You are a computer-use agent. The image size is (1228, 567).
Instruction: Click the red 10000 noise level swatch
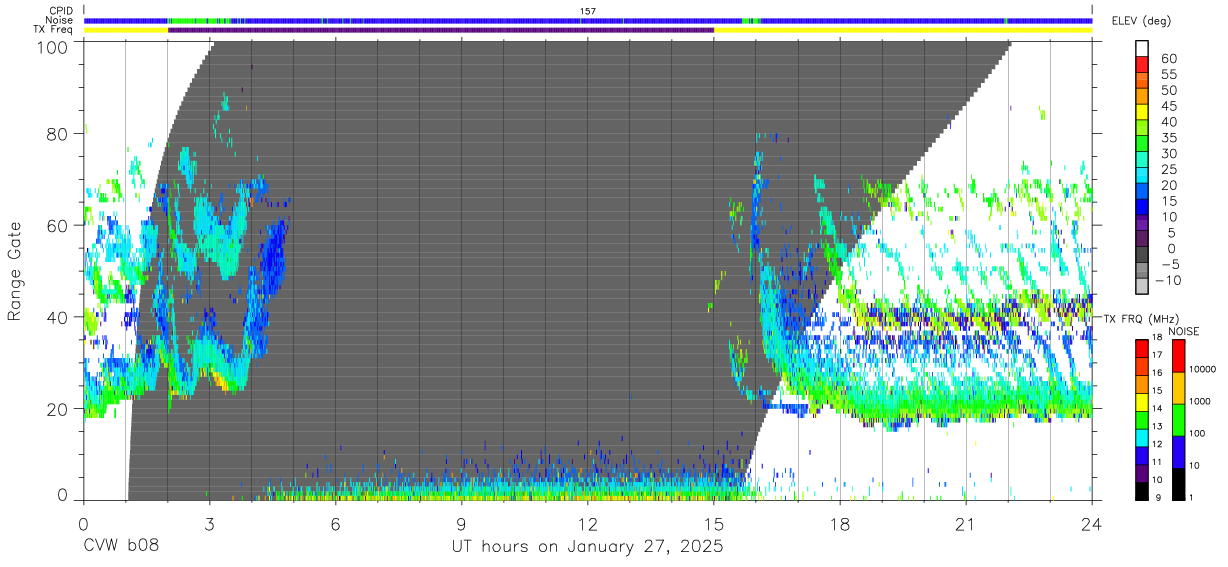click(1177, 357)
